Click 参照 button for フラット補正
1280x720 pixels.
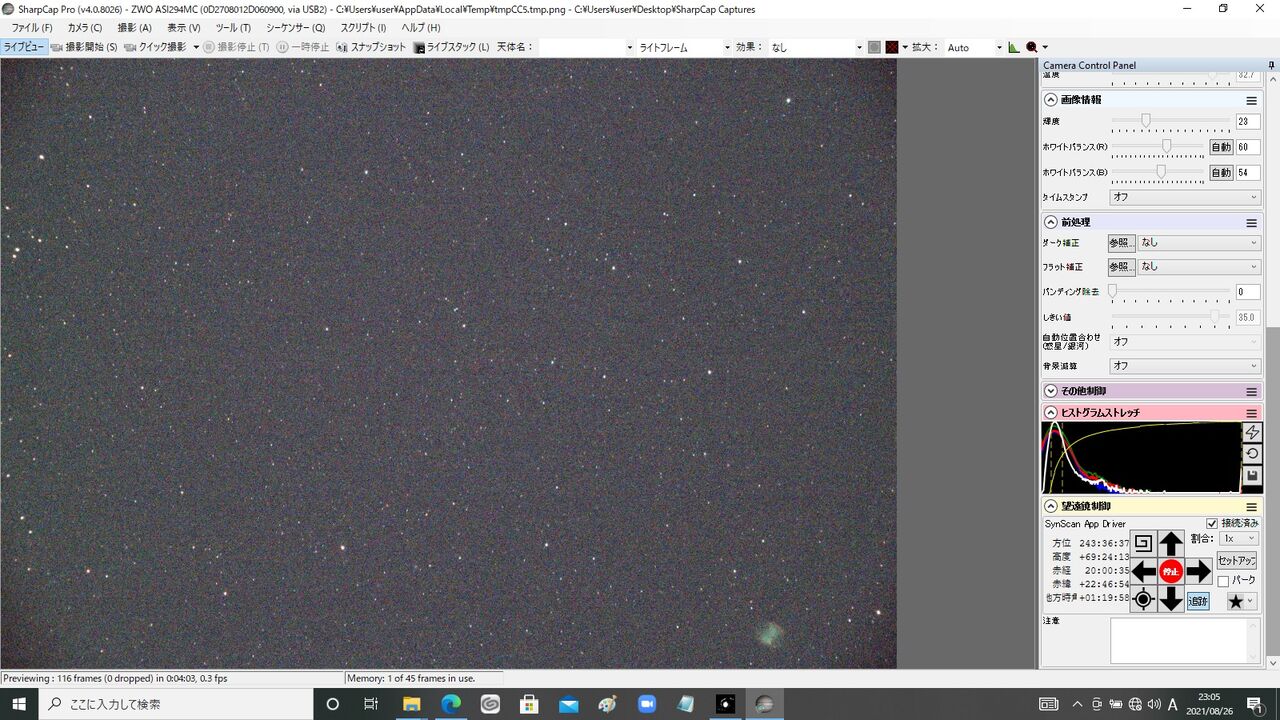pyautogui.click(x=1121, y=267)
